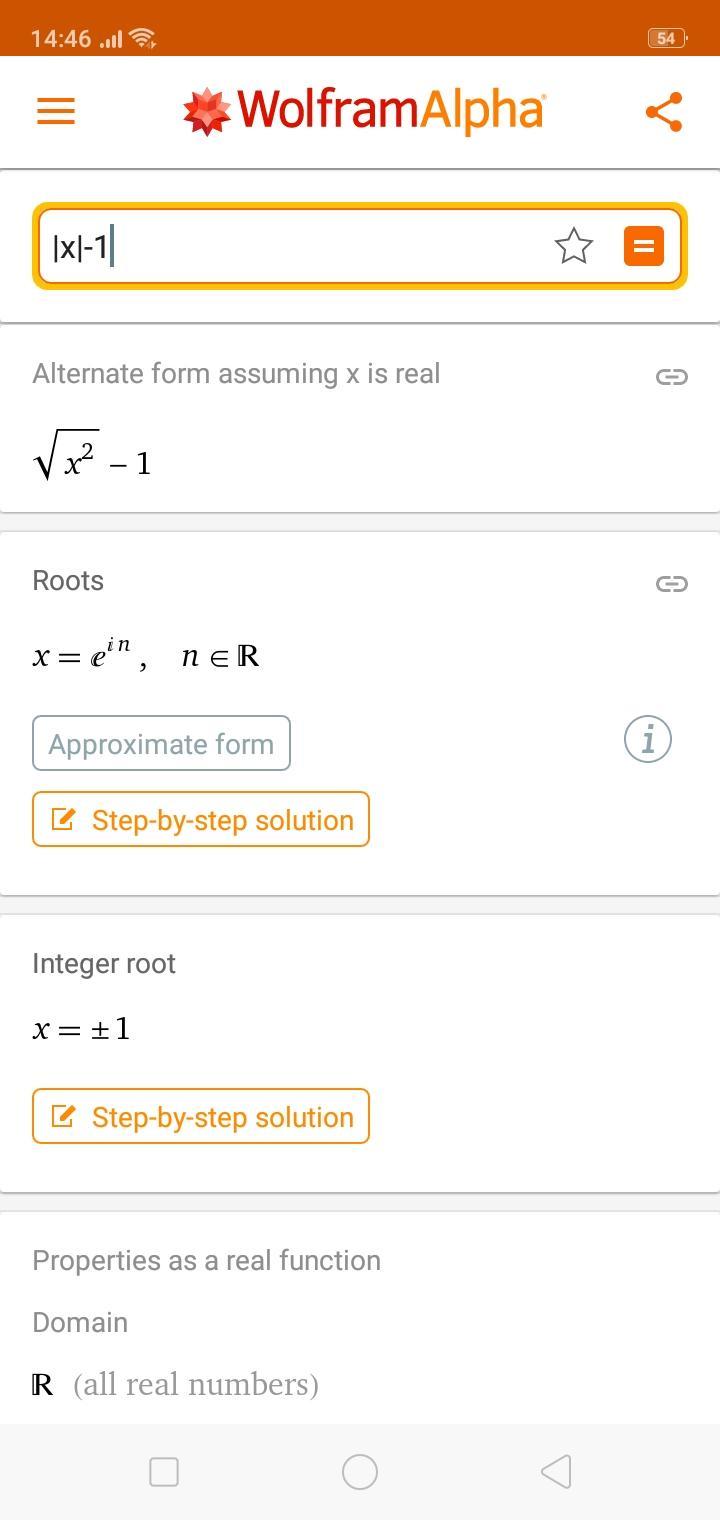Open the hamburger menu
The width and height of the screenshot is (720, 1520).
tap(56, 111)
